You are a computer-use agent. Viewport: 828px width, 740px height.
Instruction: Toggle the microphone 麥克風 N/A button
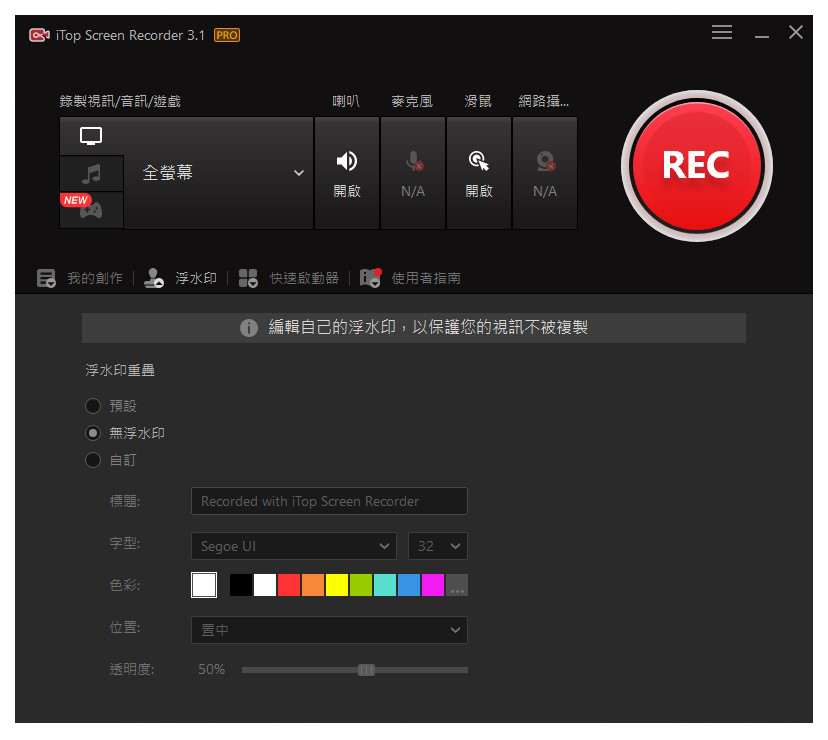[413, 173]
